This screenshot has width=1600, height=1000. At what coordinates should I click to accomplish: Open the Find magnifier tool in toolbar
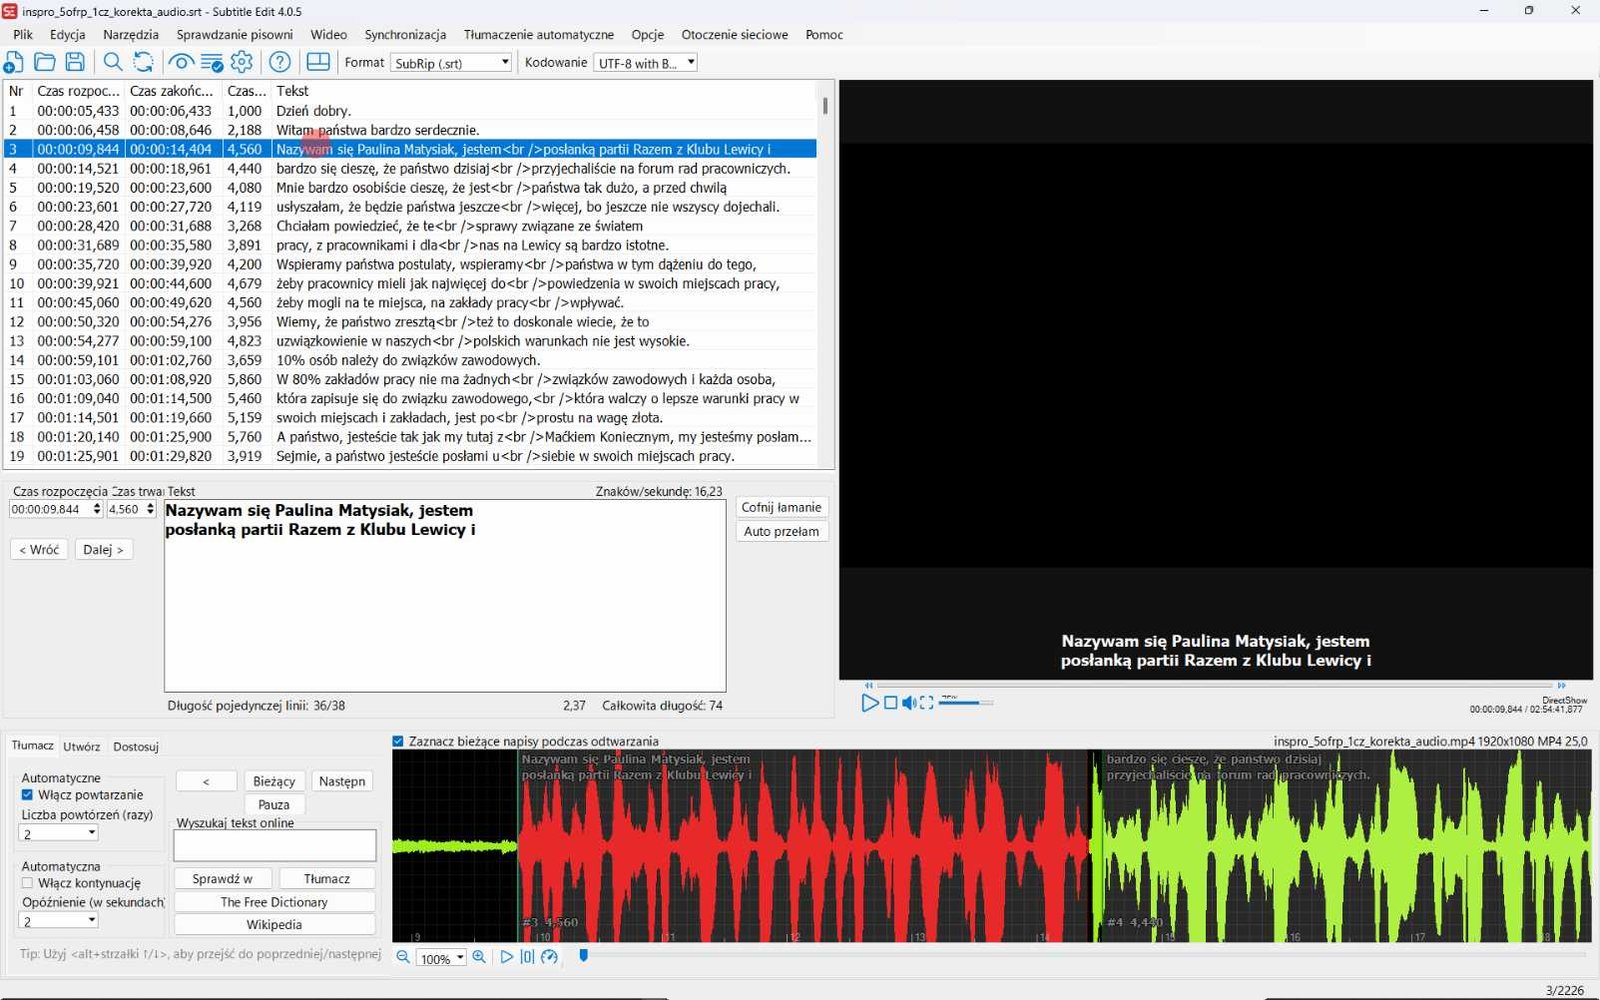point(113,62)
